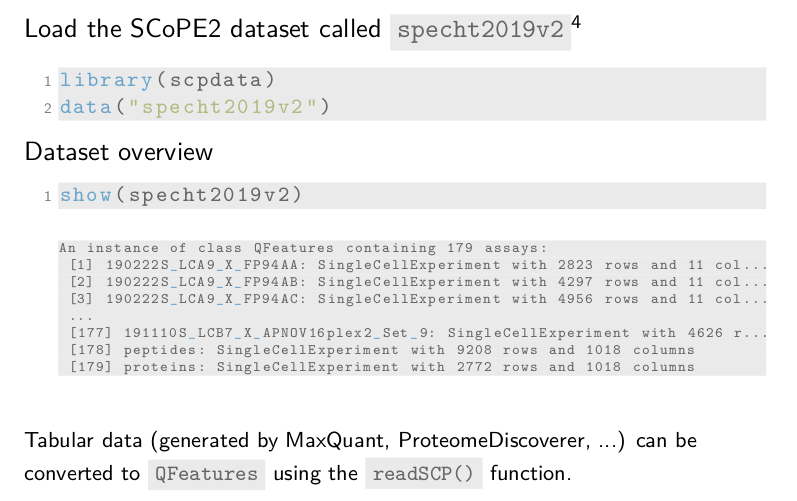This screenshot has height=501, width=797.
Task: Click the peptides assay line [178]
Action: (382, 350)
